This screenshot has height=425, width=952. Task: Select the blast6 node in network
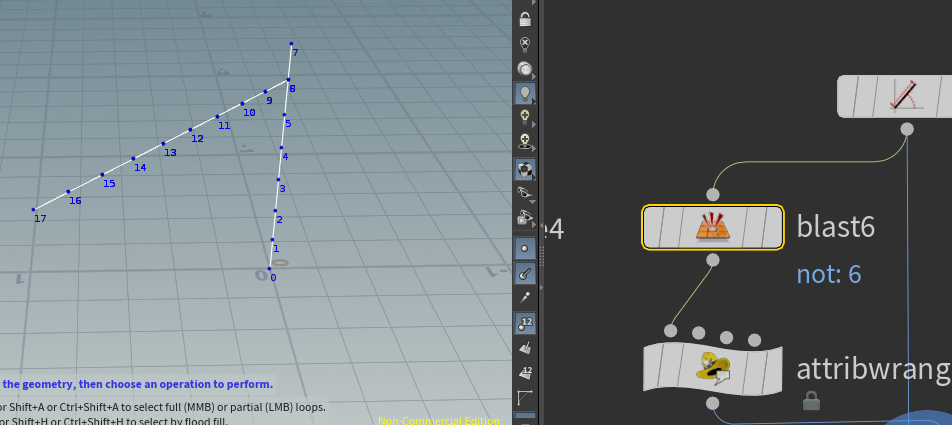point(713,228)
